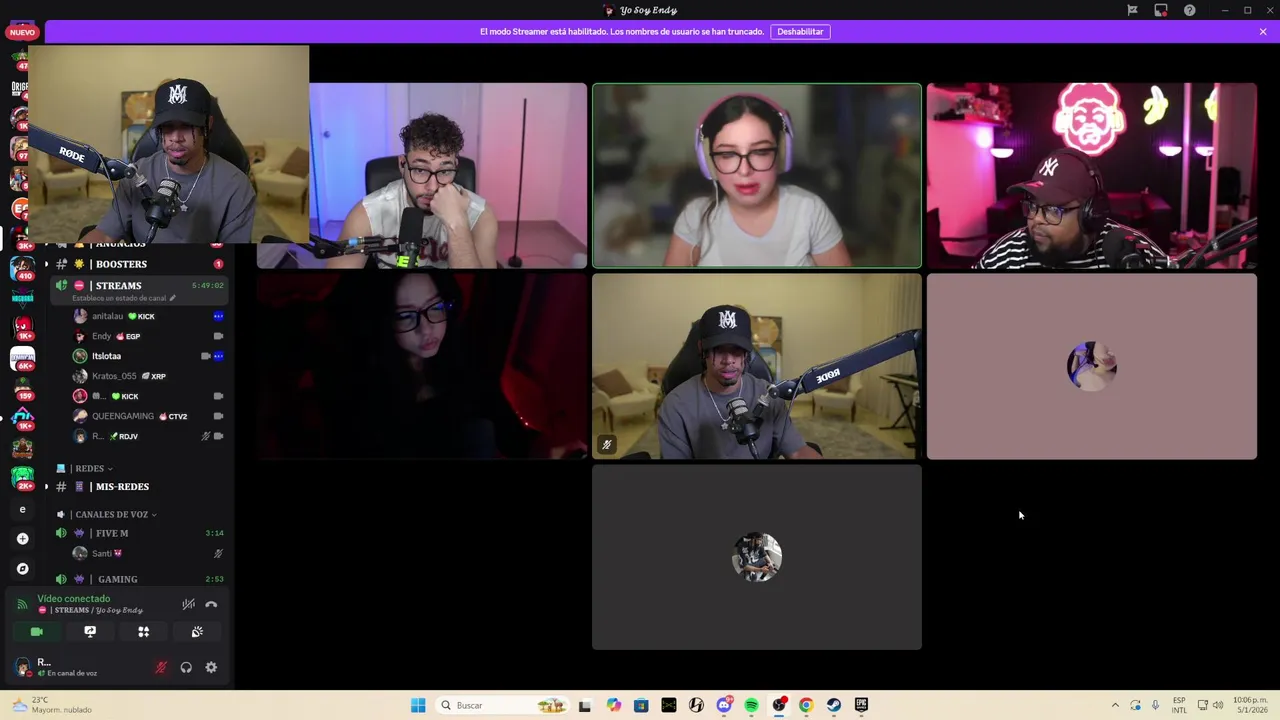Viewport: 1280px width, 720px height.
Task: Open the soundboard icon
Action: point(197,632)
